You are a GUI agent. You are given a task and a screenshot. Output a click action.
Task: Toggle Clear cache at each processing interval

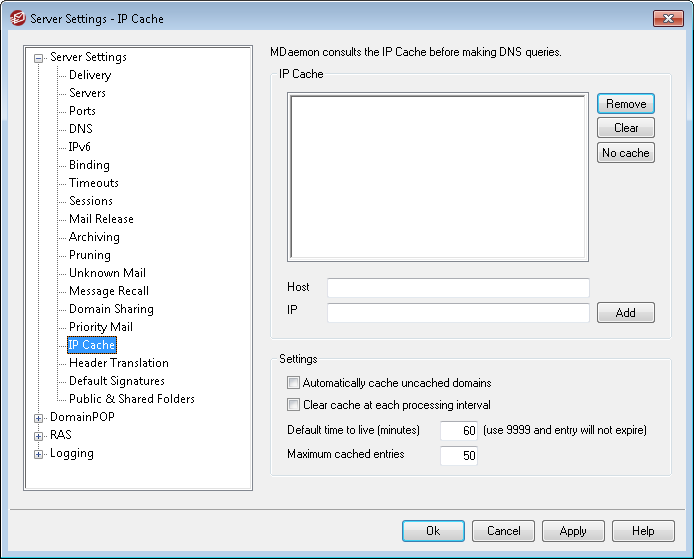[293, 405]
